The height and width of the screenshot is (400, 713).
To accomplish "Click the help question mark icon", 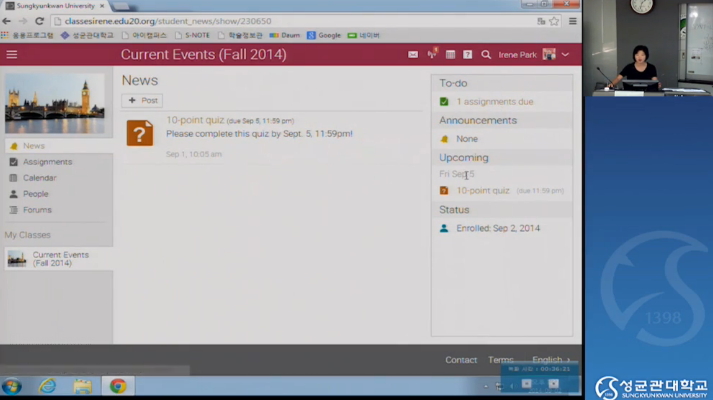I will point(467,54).
